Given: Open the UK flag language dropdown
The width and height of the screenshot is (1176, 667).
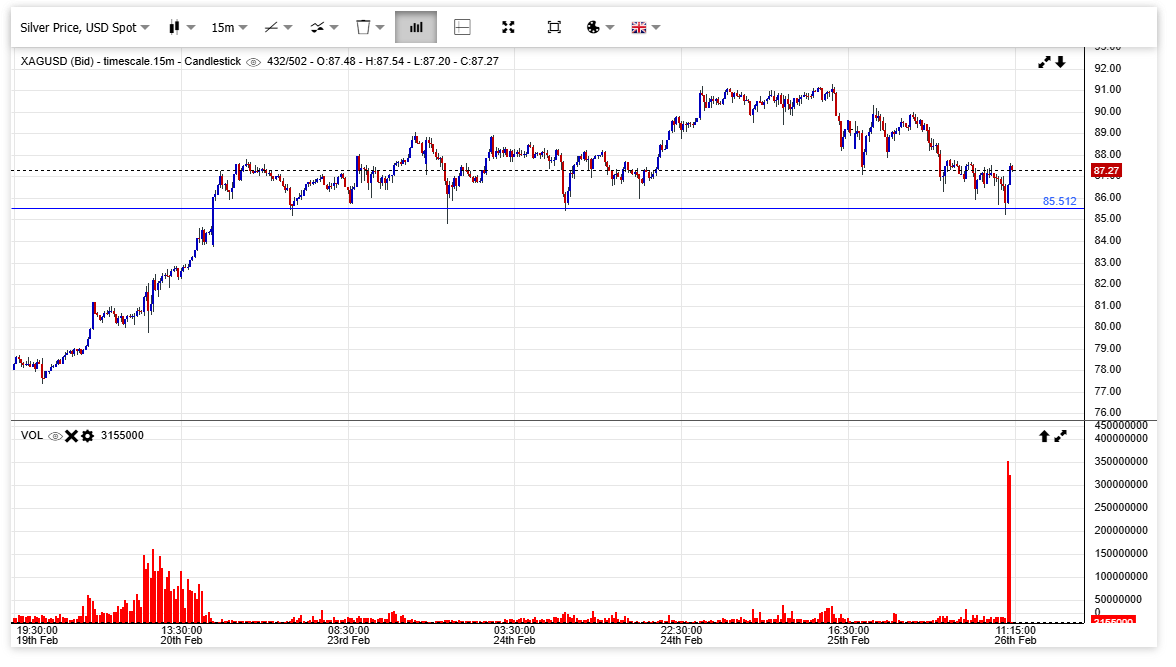Looking at the screenshot, I should (645, 28).
